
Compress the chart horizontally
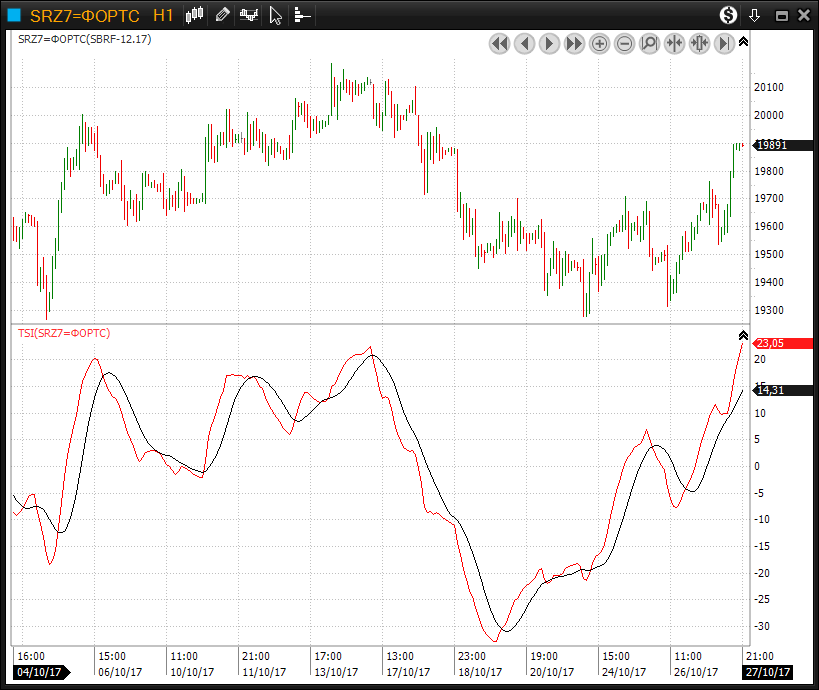(674, 43)
